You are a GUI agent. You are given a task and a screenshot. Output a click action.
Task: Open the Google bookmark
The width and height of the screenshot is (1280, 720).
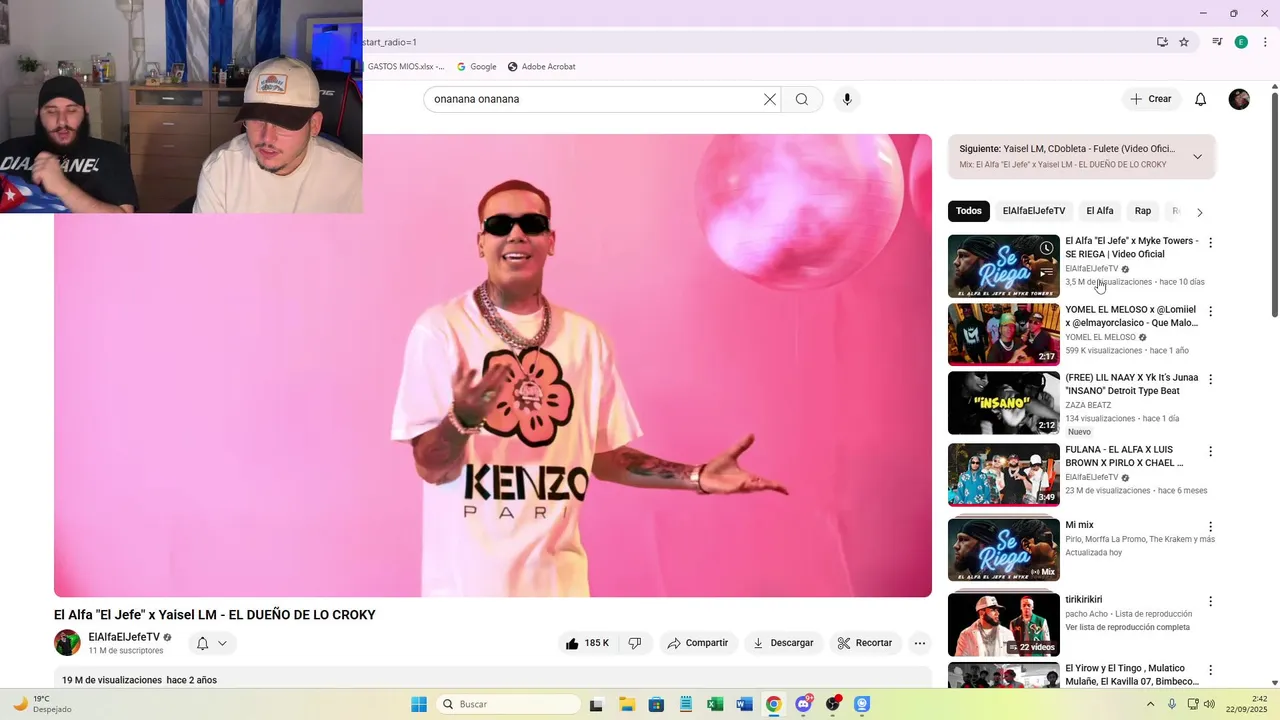(x=477, y=67)
